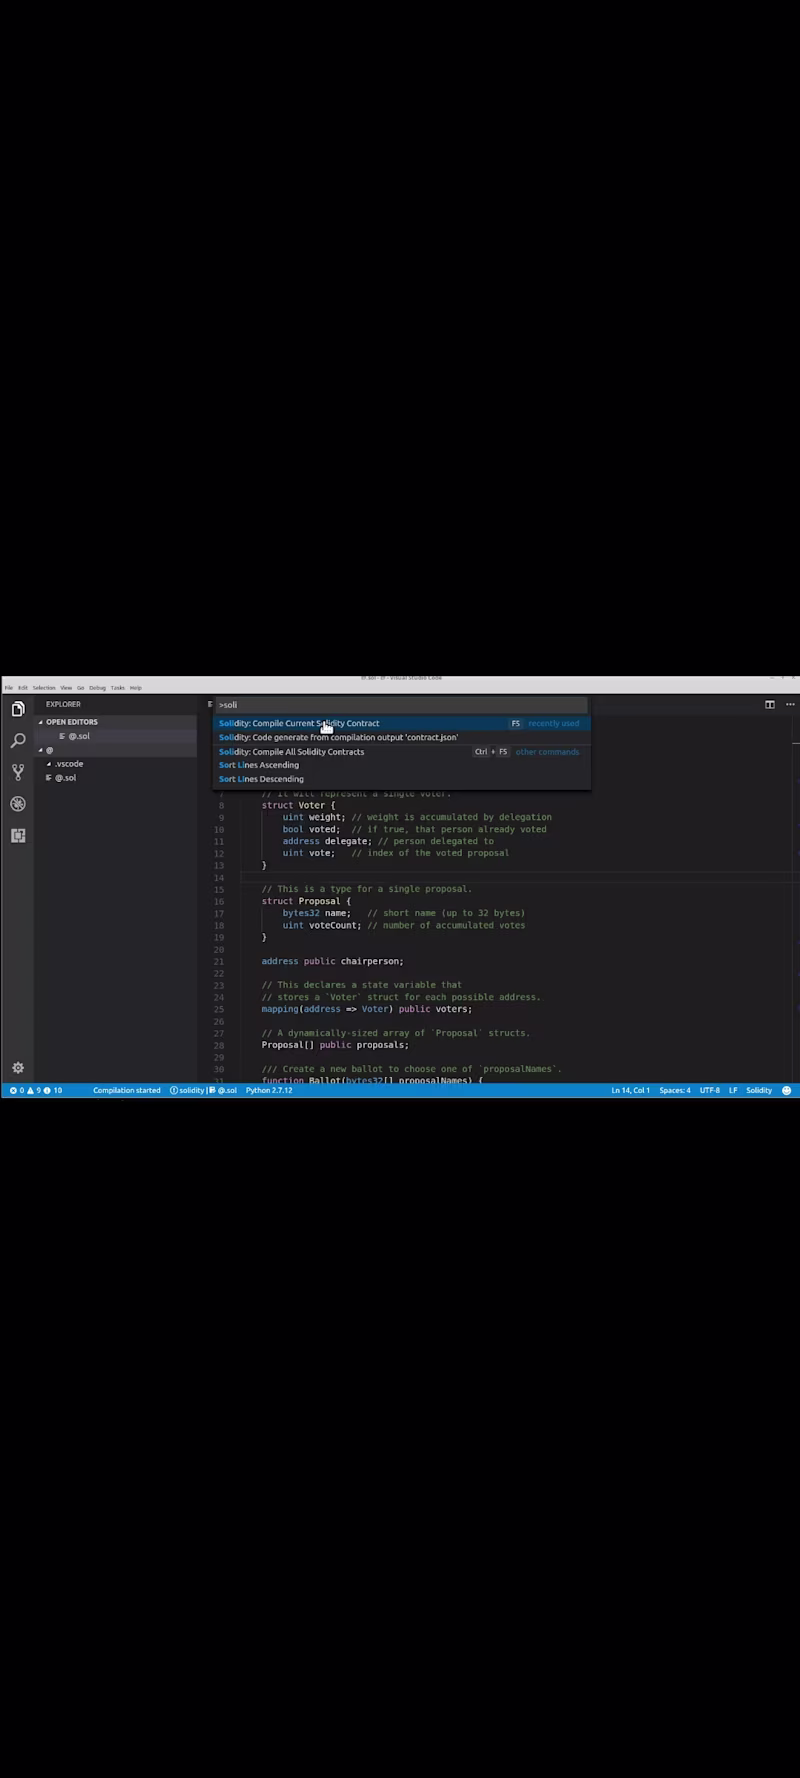Open the editor More Actions ellipsis
This screenshot has width=800, height=1778.
(x=790, y=704)
